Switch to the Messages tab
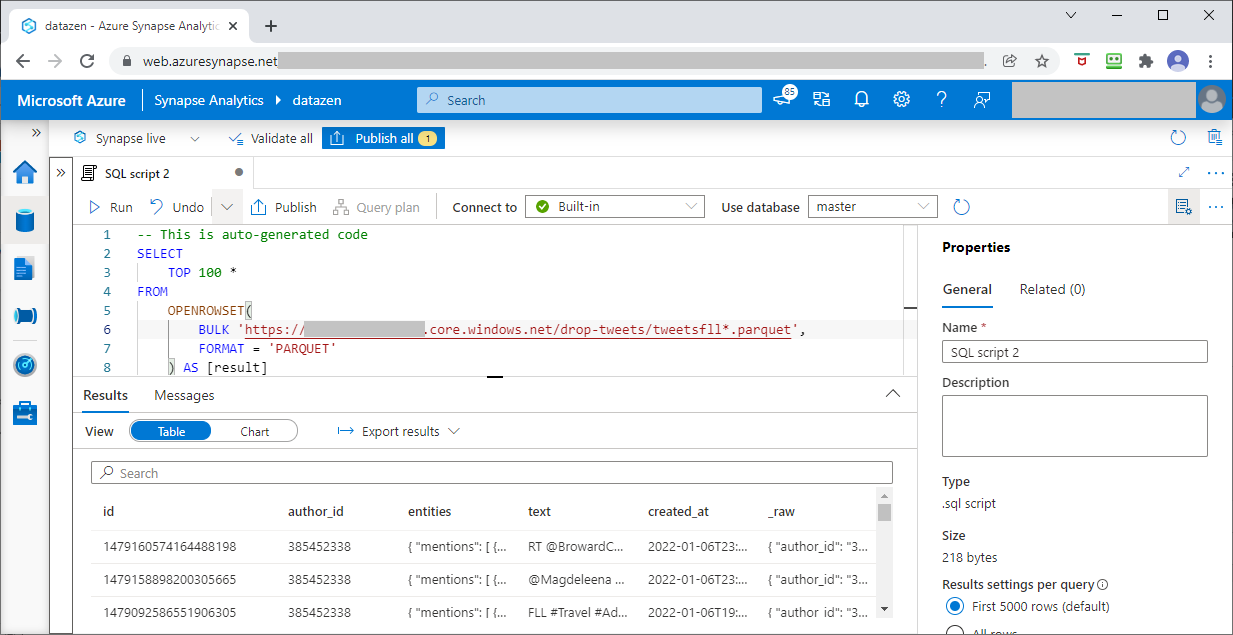The width and height of the screenshot is (1233, 635). 184,395
